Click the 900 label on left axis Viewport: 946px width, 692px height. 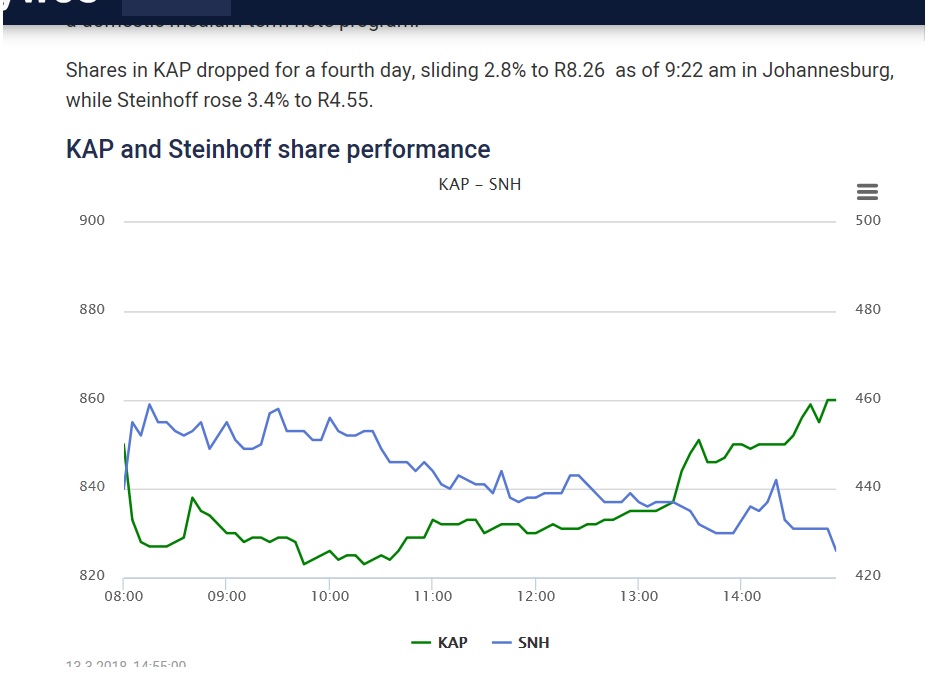92,221
